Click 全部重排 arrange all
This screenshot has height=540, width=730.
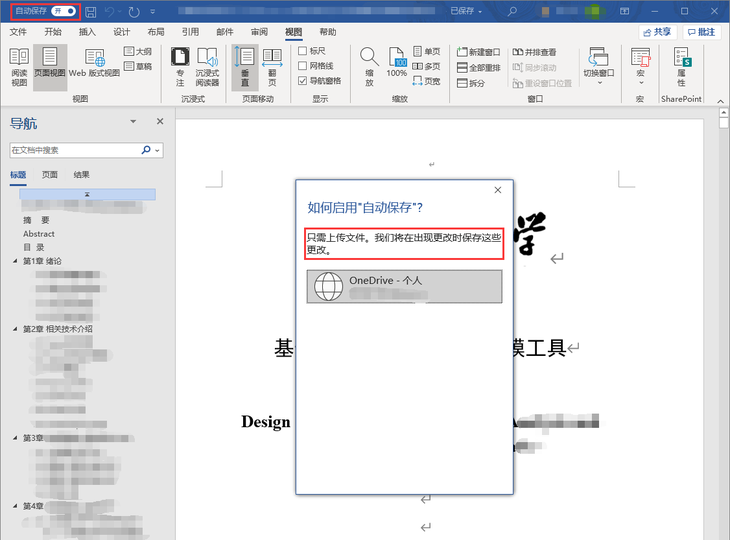479,68
